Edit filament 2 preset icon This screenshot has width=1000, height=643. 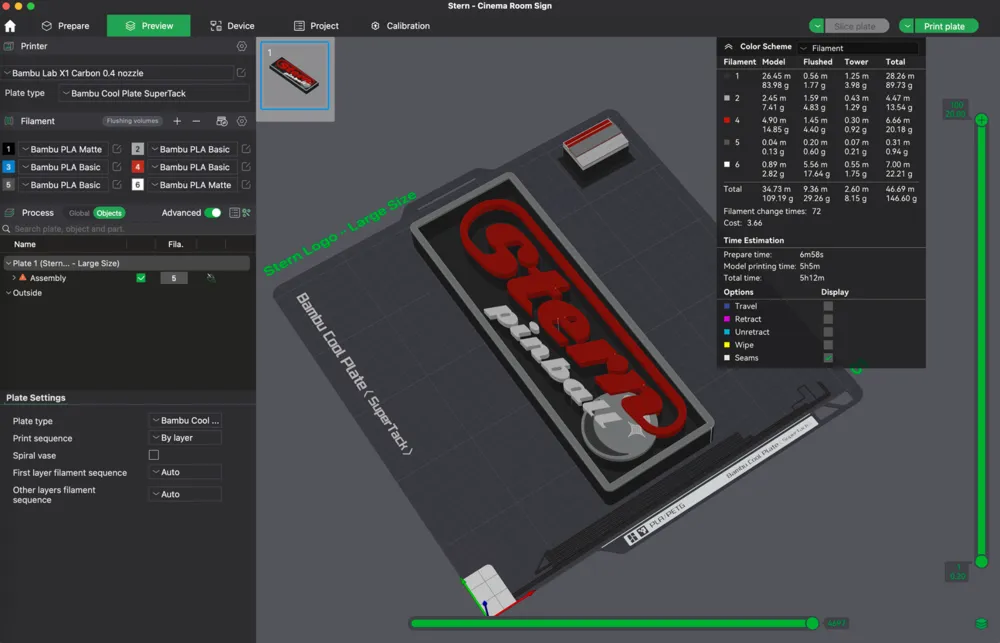(x=246, y=149)
